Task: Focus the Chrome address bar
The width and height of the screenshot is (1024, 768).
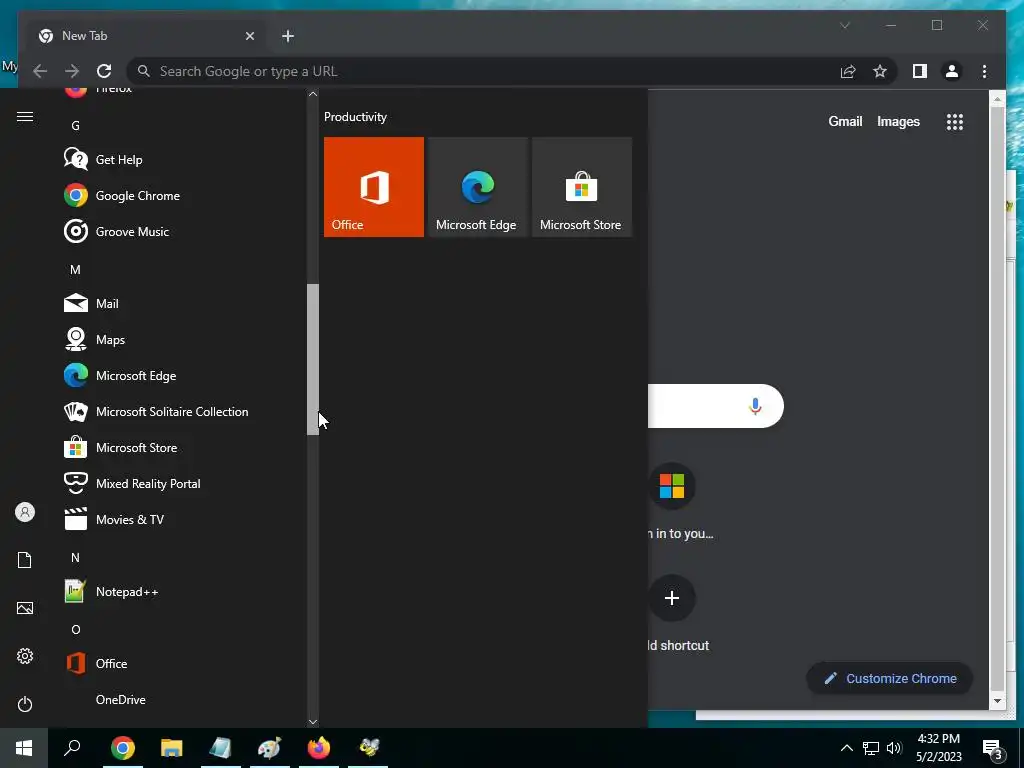Action: coord(483,71)
